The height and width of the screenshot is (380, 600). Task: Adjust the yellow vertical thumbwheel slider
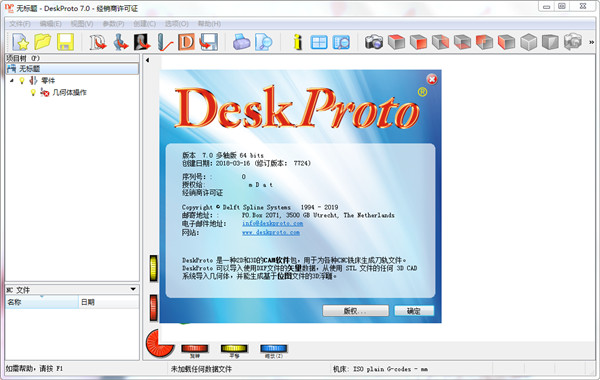[153, 268]
